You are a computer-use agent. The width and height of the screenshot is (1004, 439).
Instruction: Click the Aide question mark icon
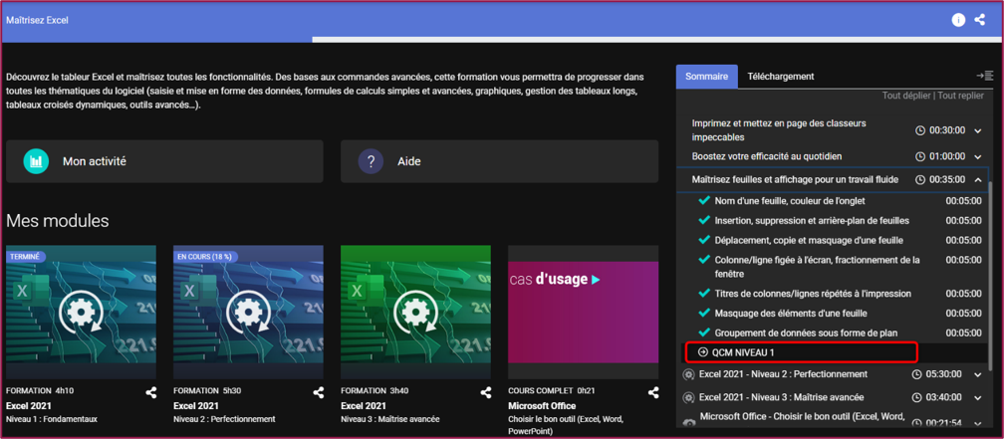pos(371,161)
